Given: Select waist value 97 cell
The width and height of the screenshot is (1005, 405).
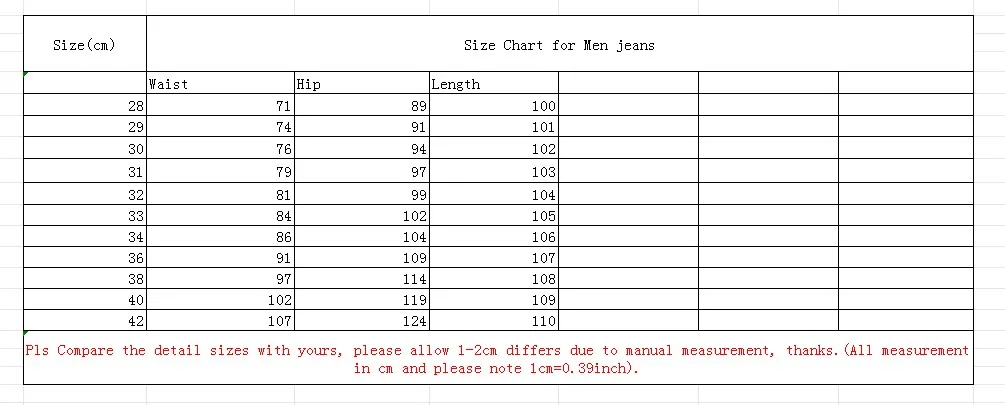Looking at the screenshot, I should (x=220, y=279).
